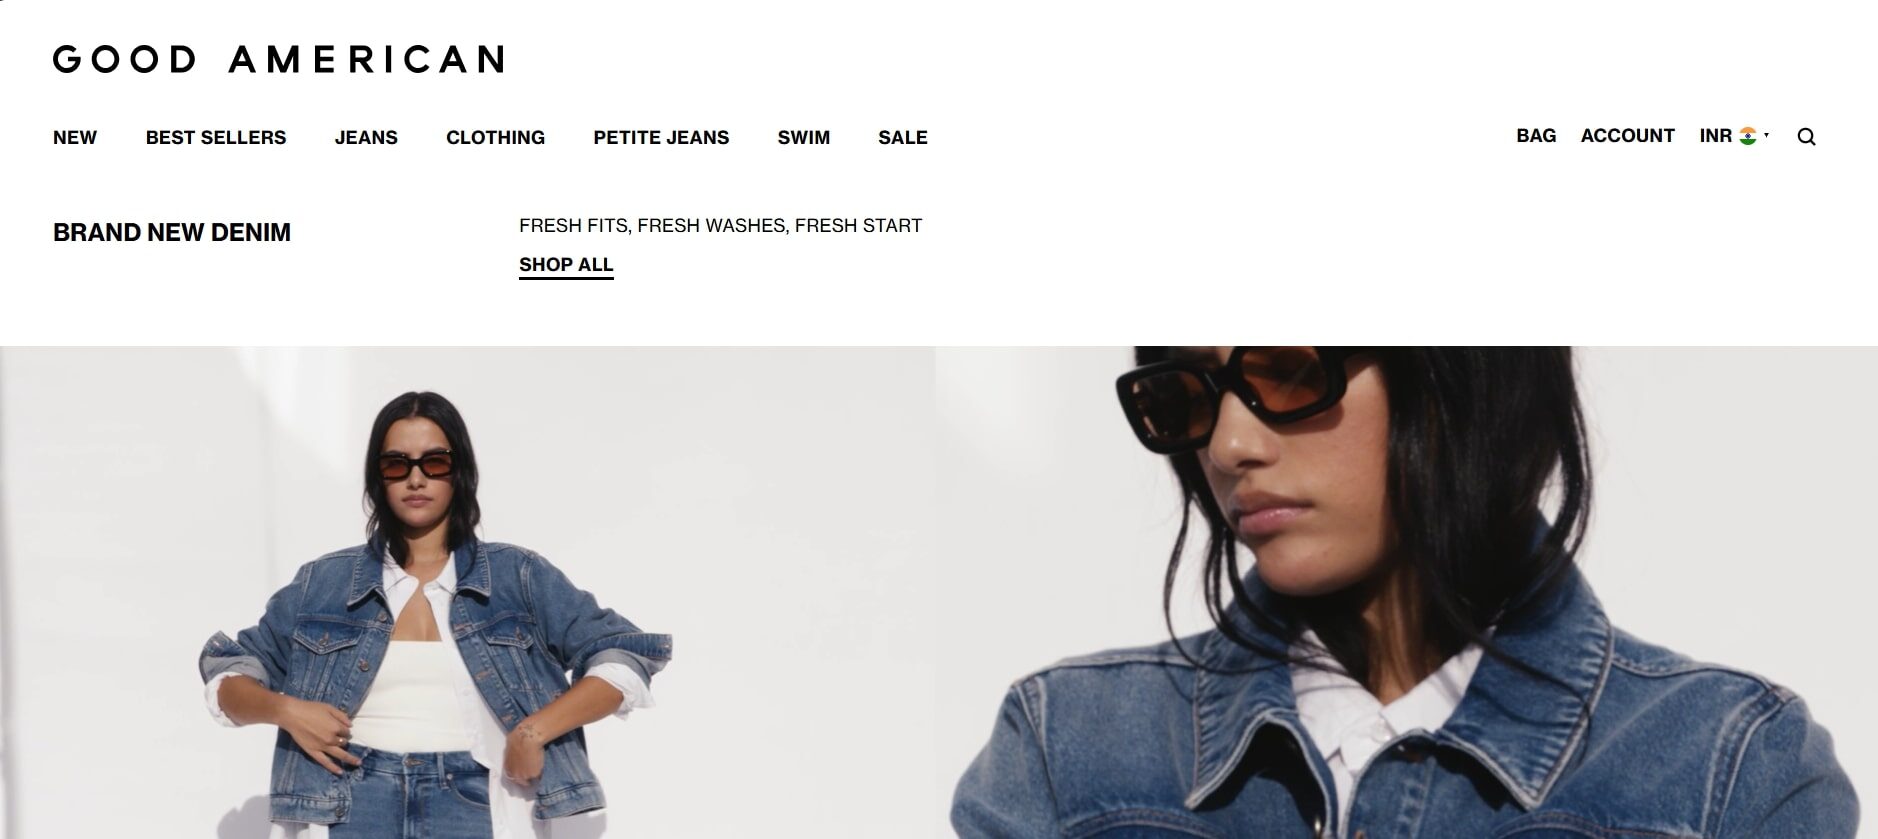Click the India flag icon
This screenshot has height=839, width=1878.
coord(1748,136)
